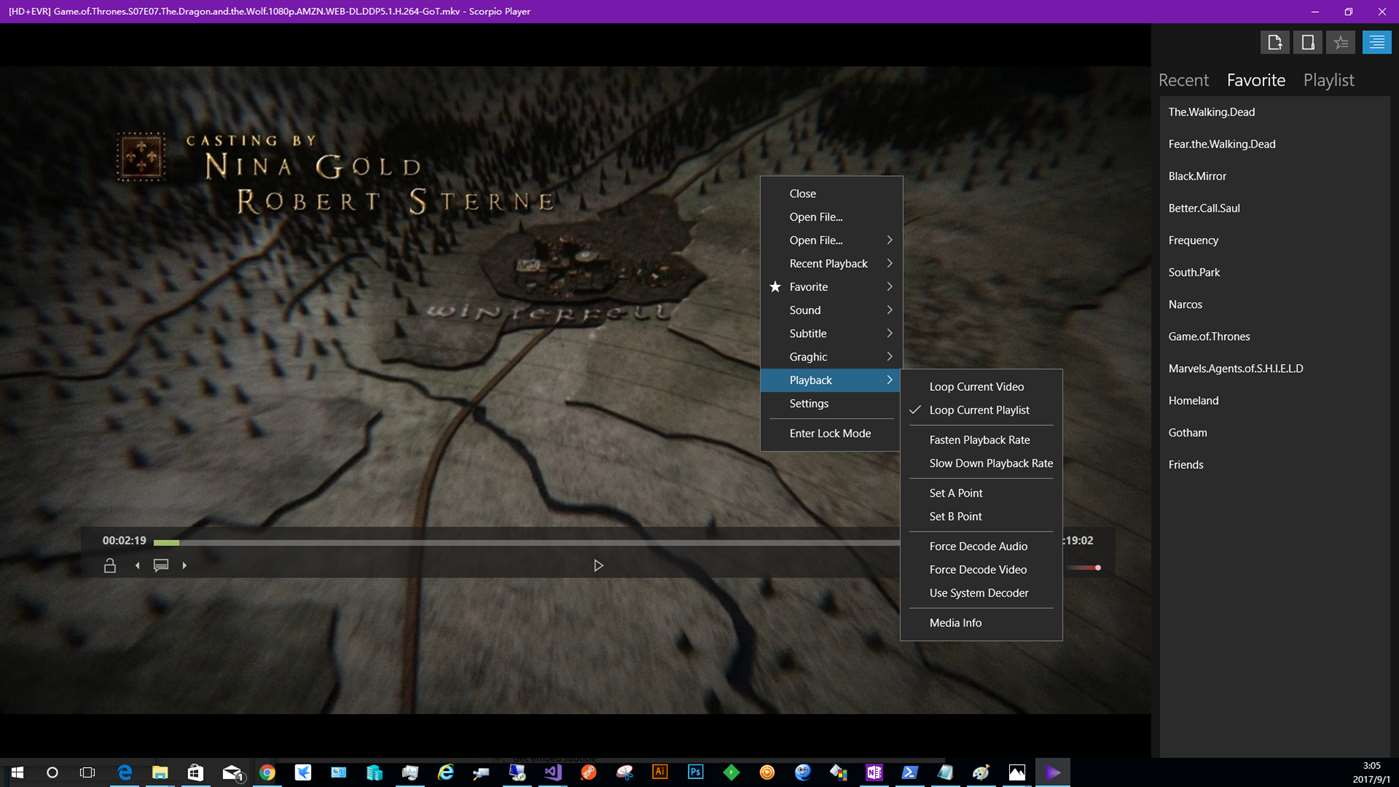Open Windows Start menu
The height and width of the screenshot is (787, 1399).
(17, 772)
